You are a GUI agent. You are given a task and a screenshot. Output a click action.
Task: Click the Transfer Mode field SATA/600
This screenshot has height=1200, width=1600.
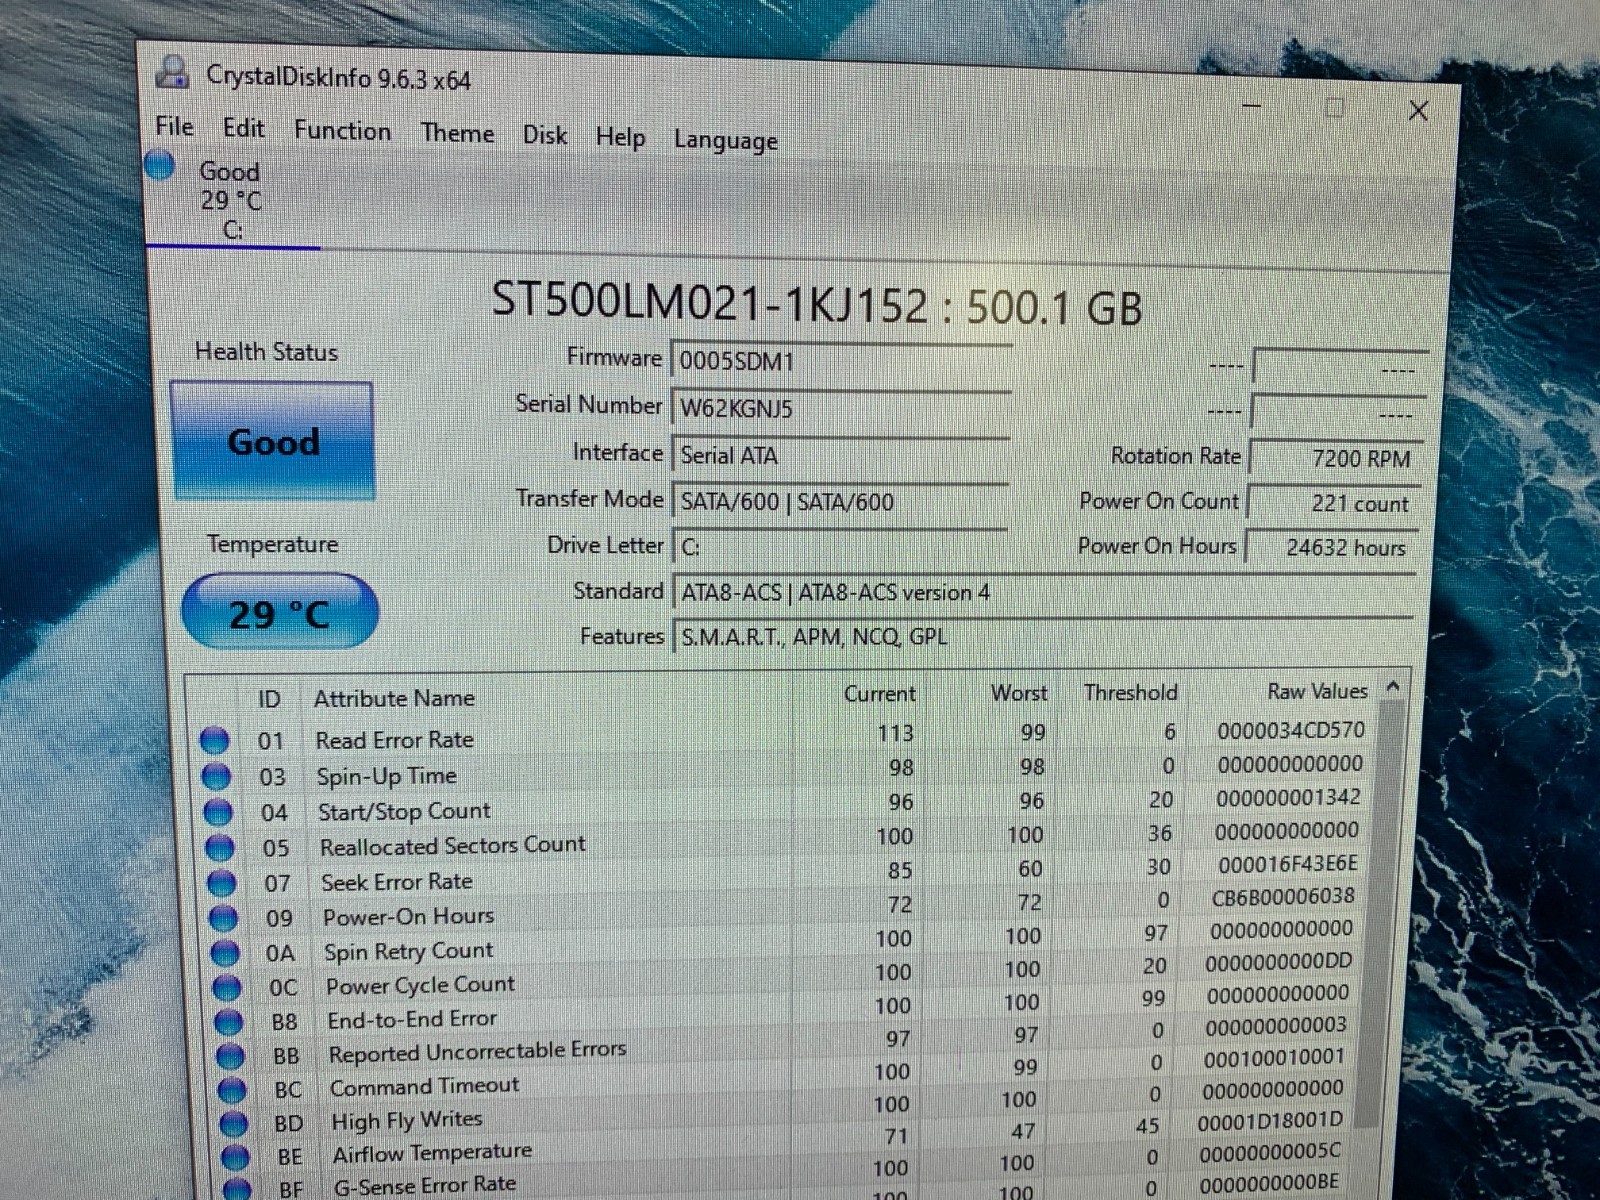point(840,501)
